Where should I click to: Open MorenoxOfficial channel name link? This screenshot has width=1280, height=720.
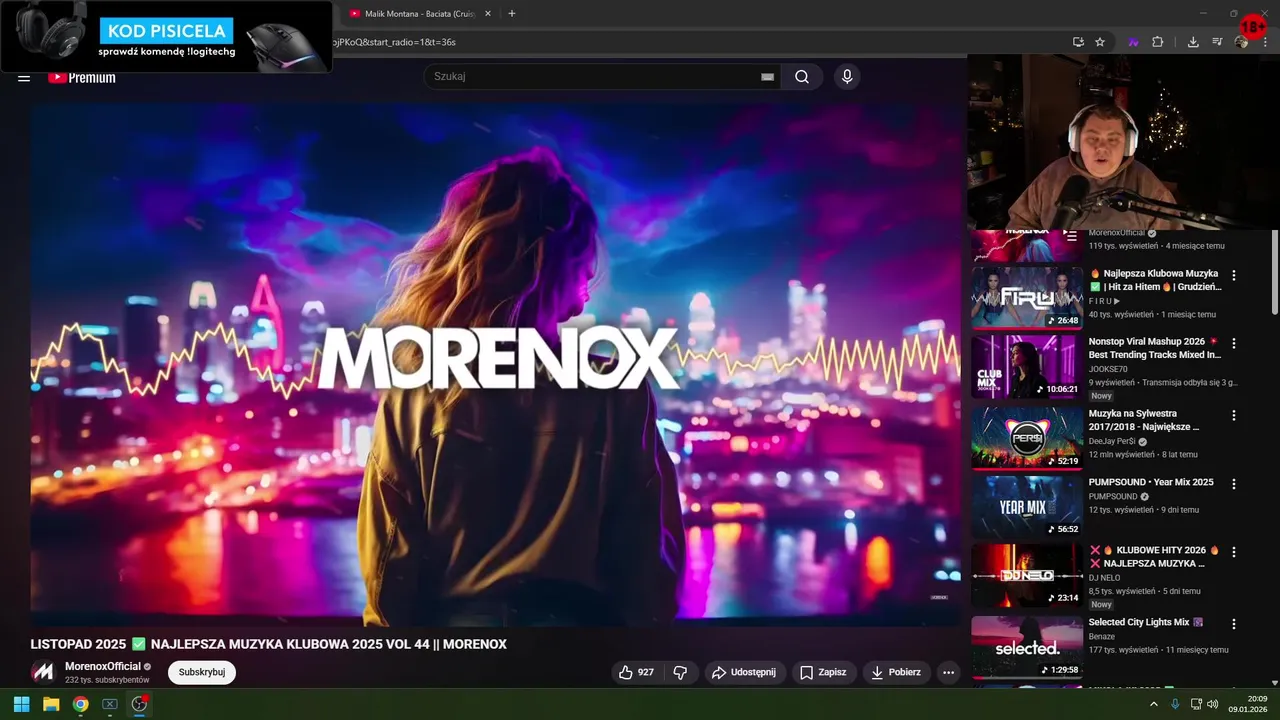[x=103, y=666]
